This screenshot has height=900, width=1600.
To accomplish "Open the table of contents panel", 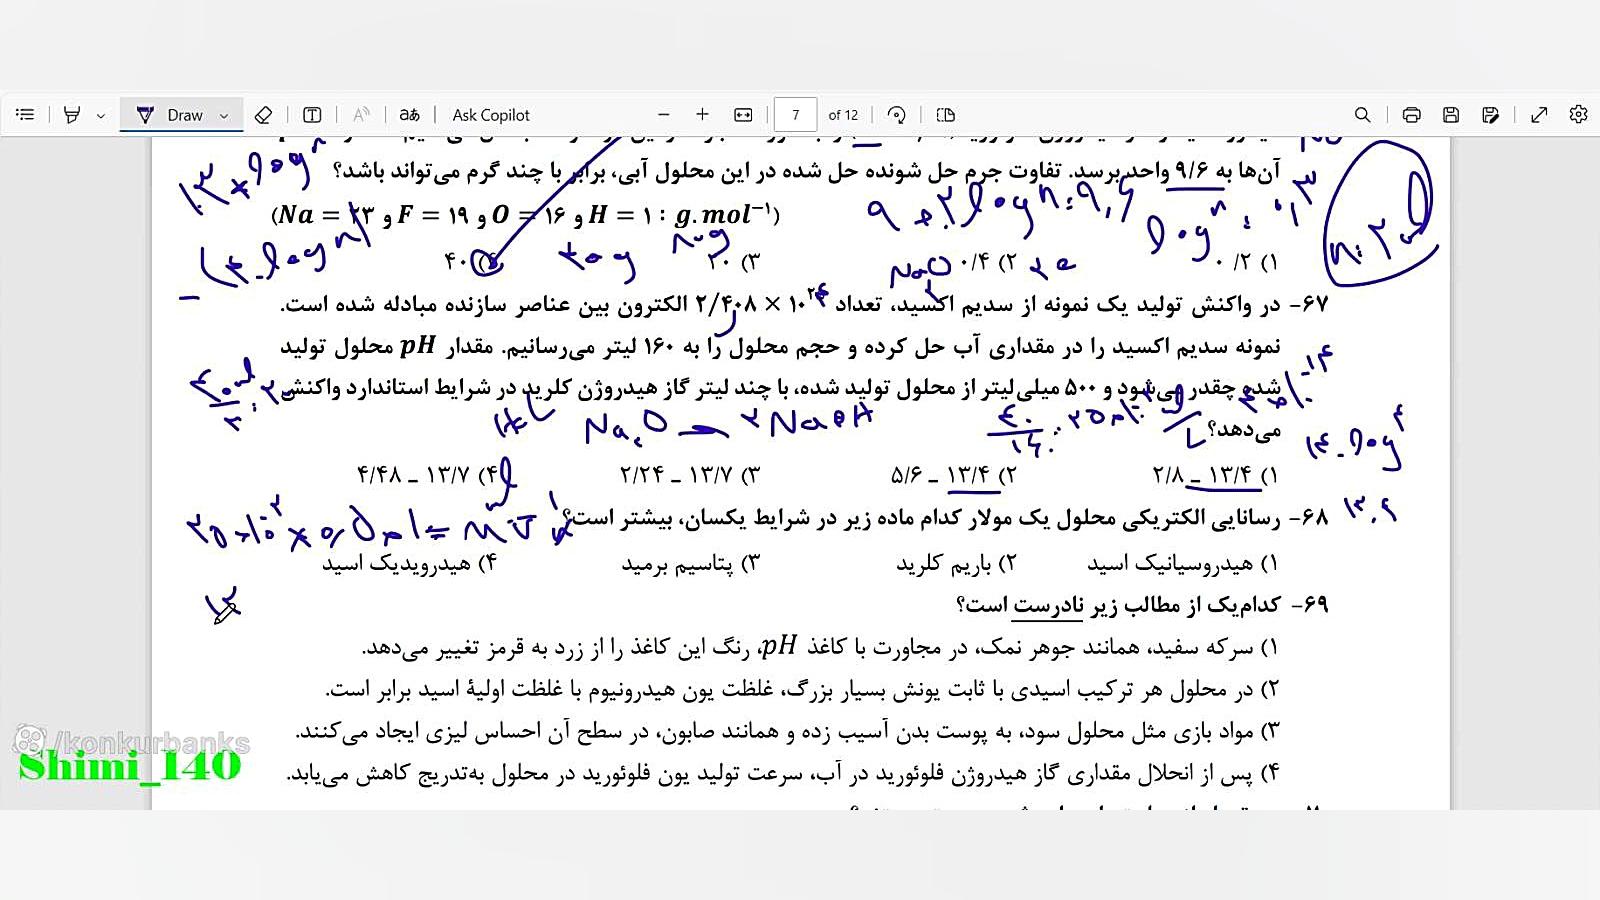I will 25,115.
